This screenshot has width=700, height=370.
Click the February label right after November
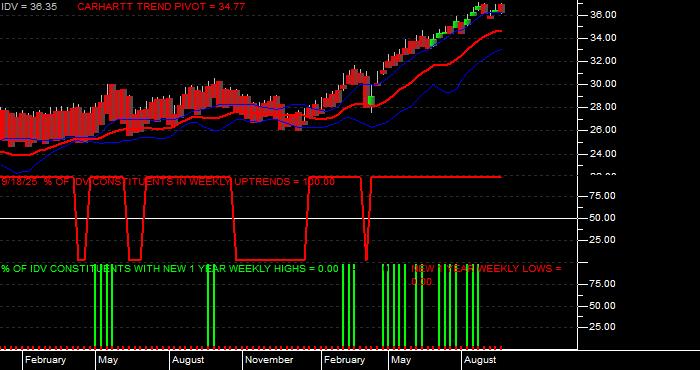345,360
